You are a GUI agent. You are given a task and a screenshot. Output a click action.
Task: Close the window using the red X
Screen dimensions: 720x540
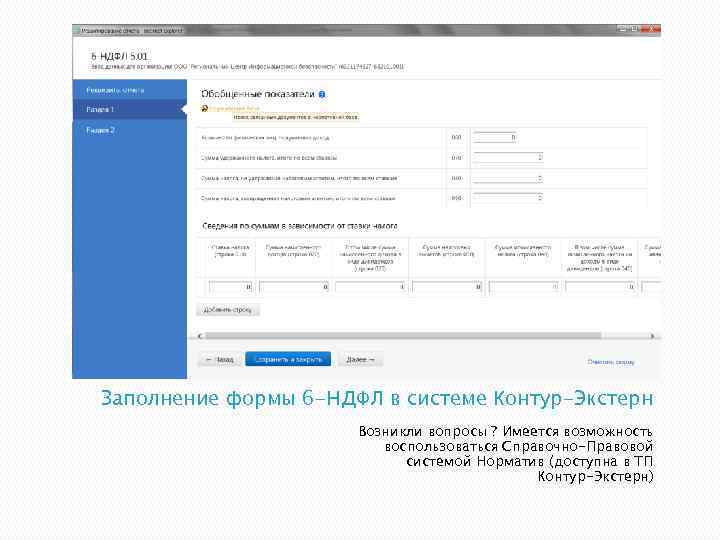pos(651,29)
